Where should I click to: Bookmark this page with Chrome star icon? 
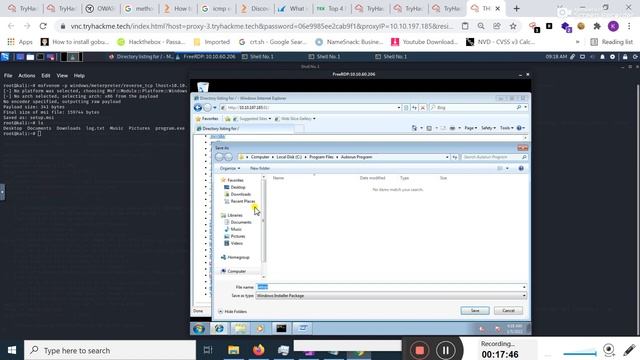(x=513, y=26)
